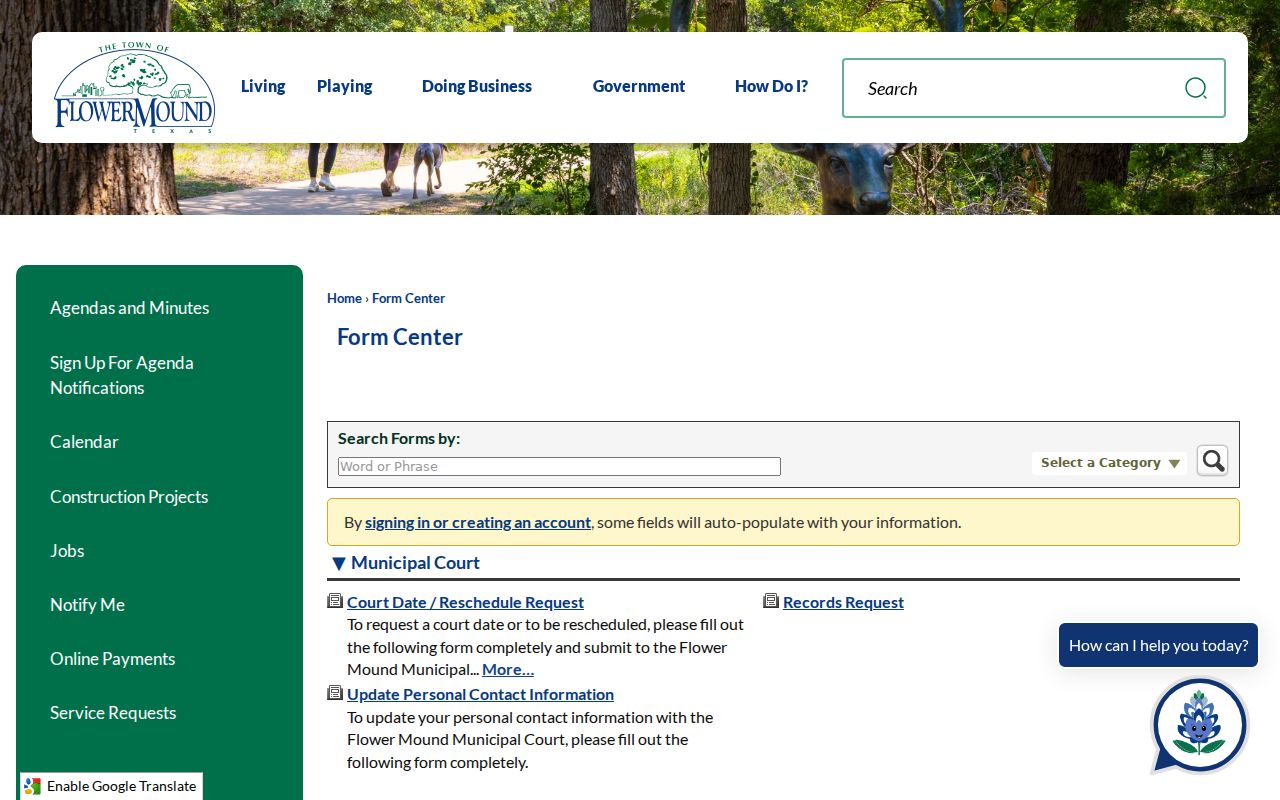The height and width of the screenshot is (800, 1280).
Task: Open Construction Projects sidebar link
Action: pyautogui.click(x=129, y=496)
